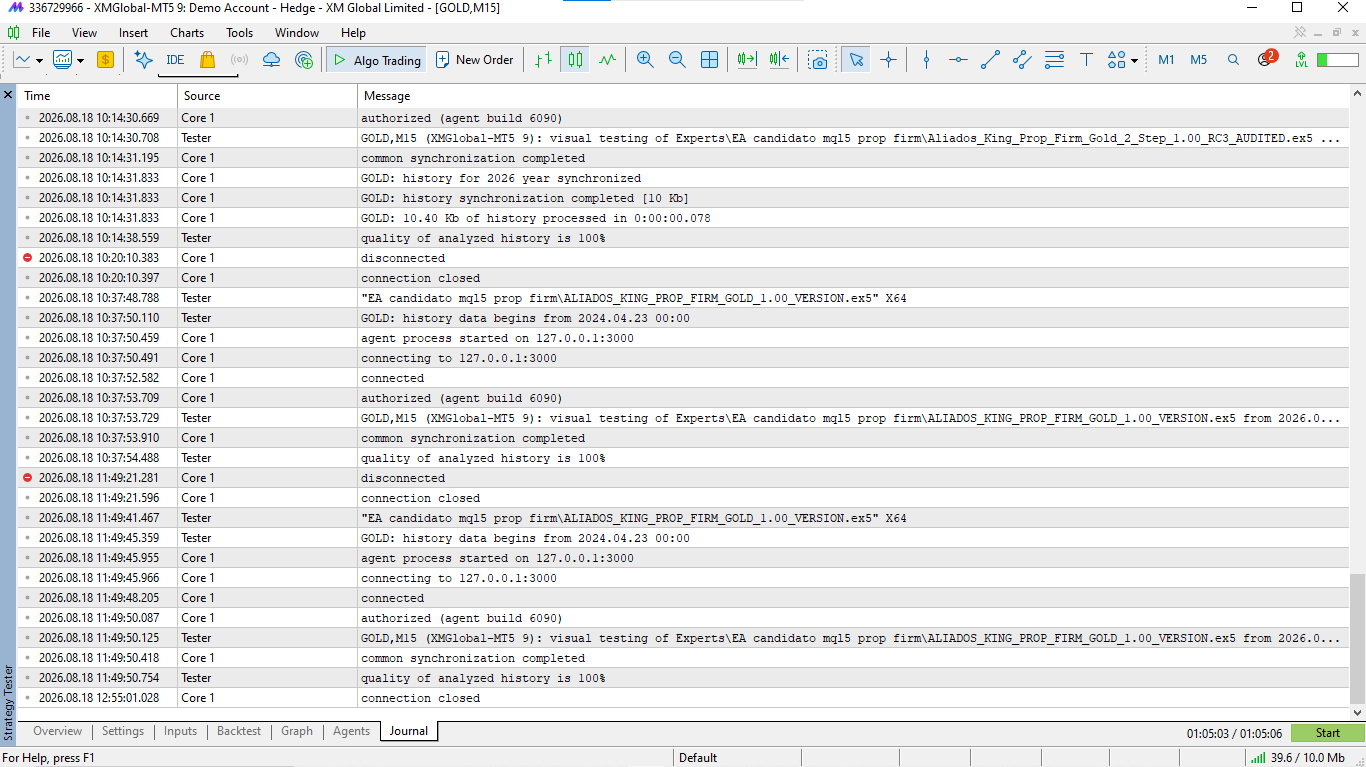Click the journal vertical scrollbar thumb
This screenshot has width=1366, height=767.
pos(1357,639)
